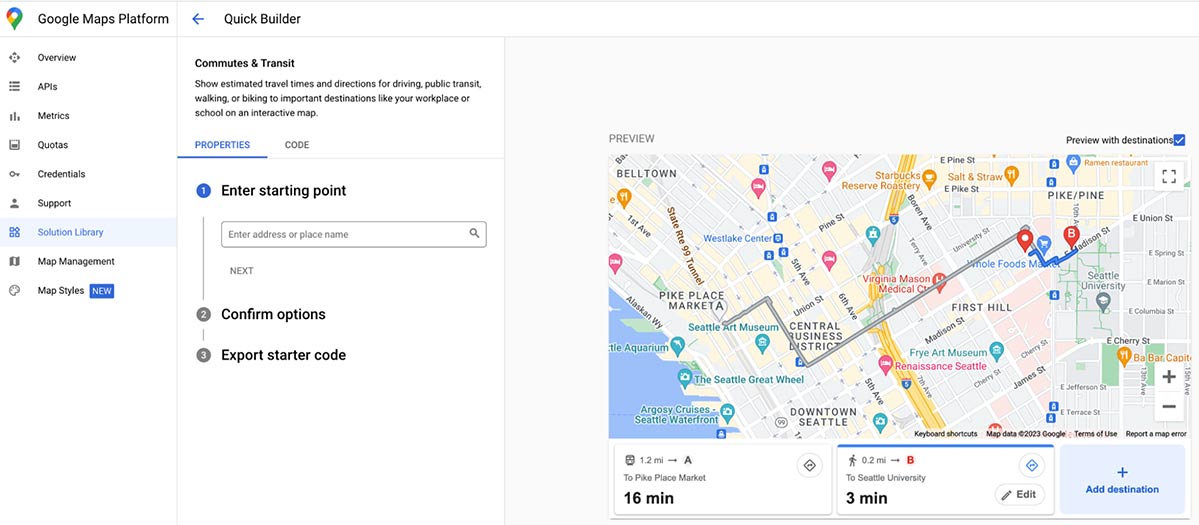Click the Virginia Mason Medical pin
This screenshot has width=1199, height=525.
pos(940,284)
